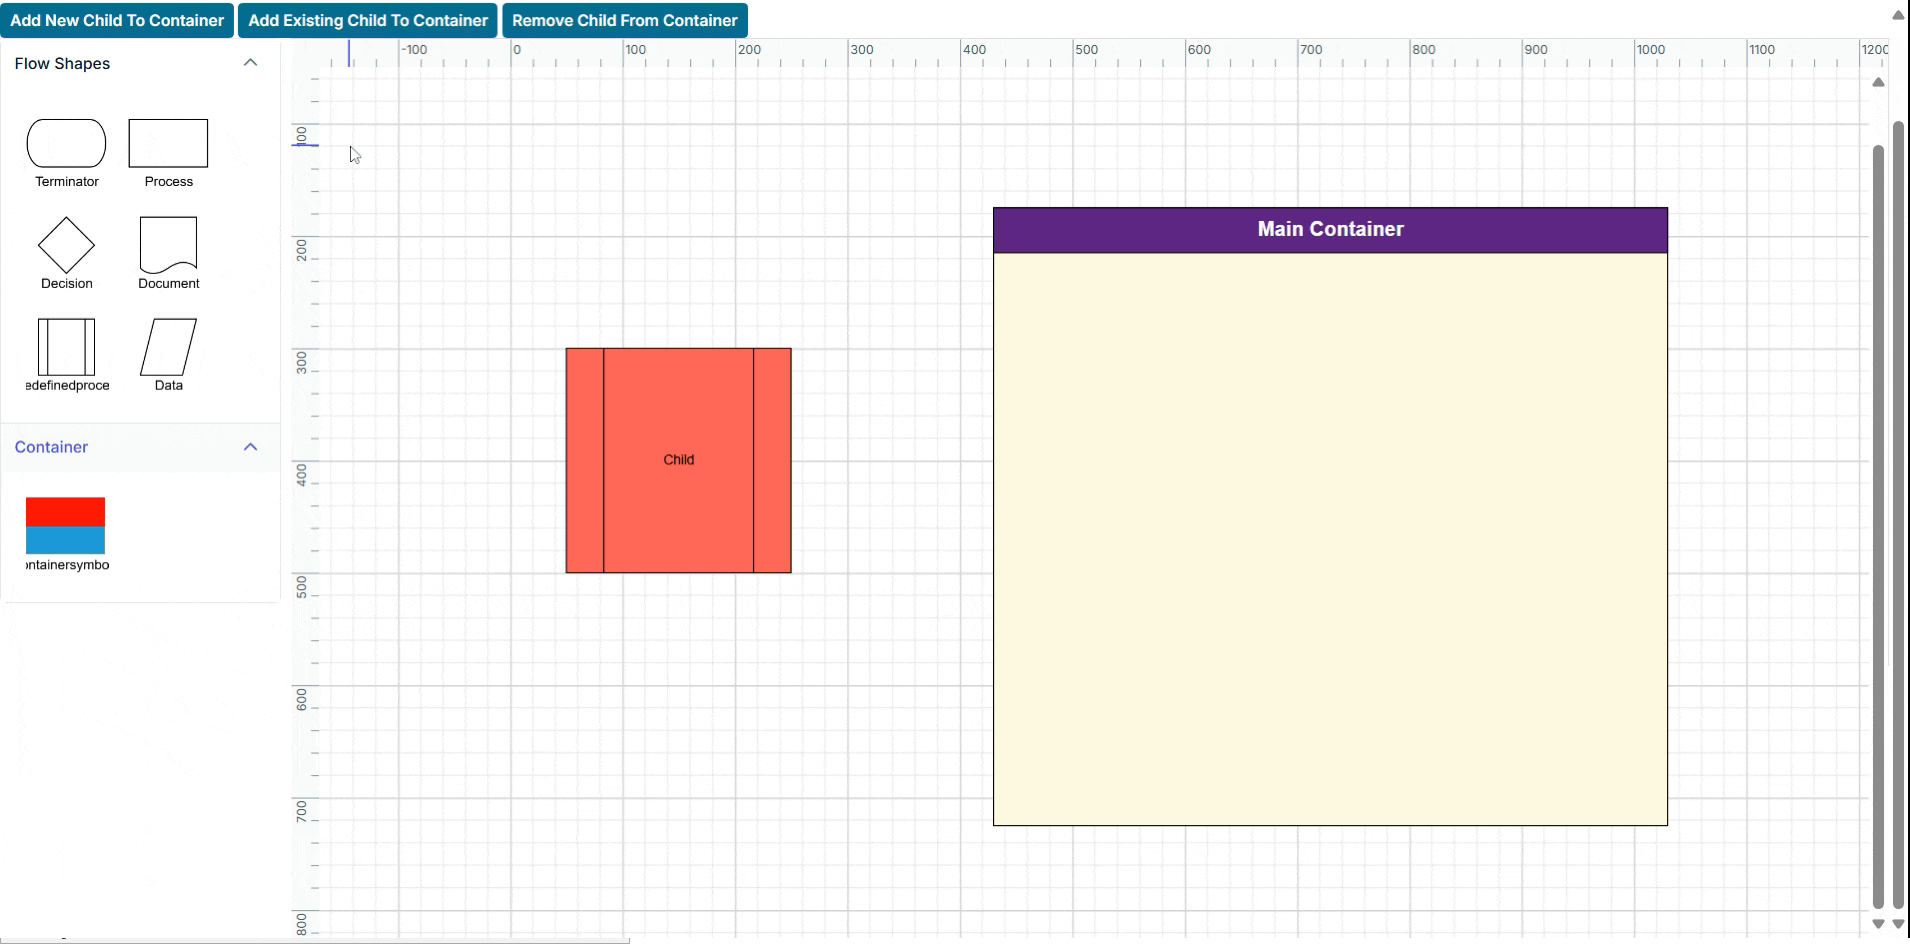Choose the Predefined process shape
This screenshot has width=1910, height=944.
[x=66, y=347]
